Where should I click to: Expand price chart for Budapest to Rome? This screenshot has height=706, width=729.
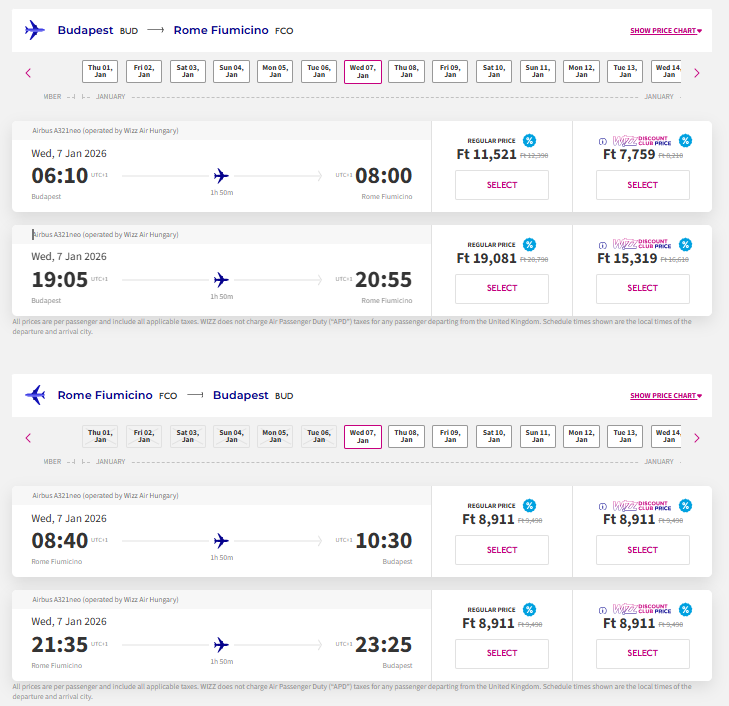pyautogui.click(x=666, y=31)
